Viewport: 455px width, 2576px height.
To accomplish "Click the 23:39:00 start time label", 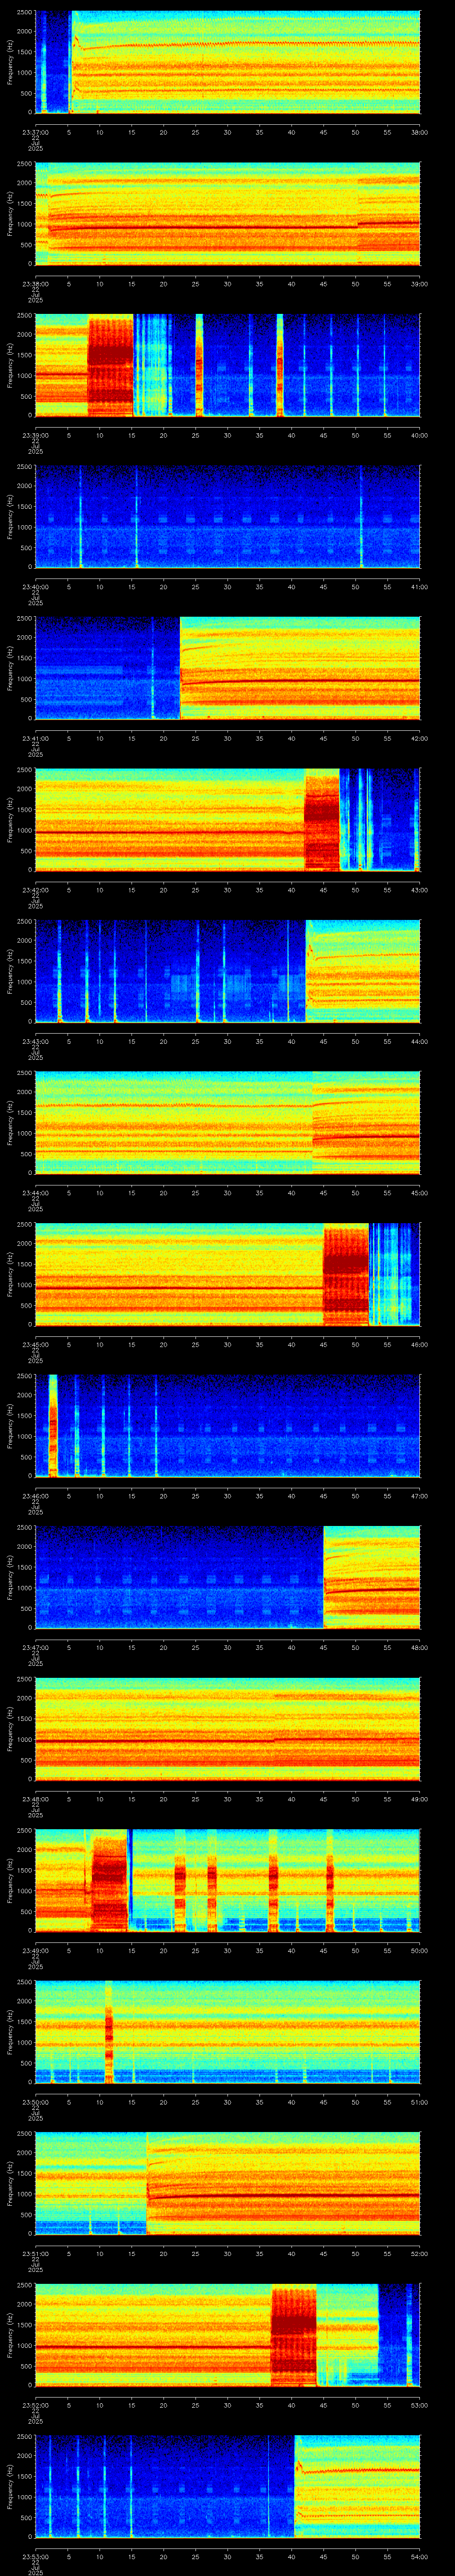I will tap(35, 435).
